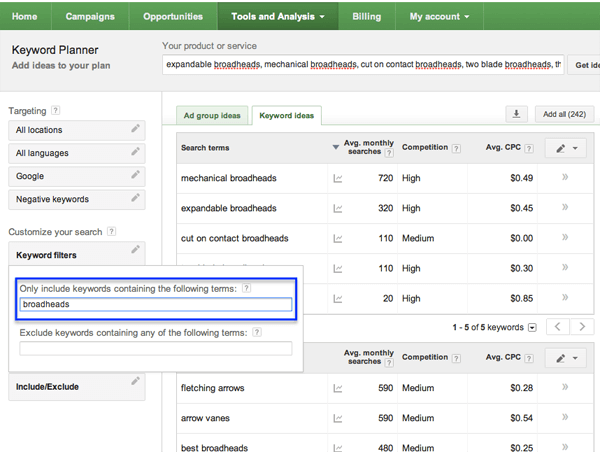Switch to Ad group ideas tab
The height and width of the screenshot is (452, 600).
(x=212, y=116)
